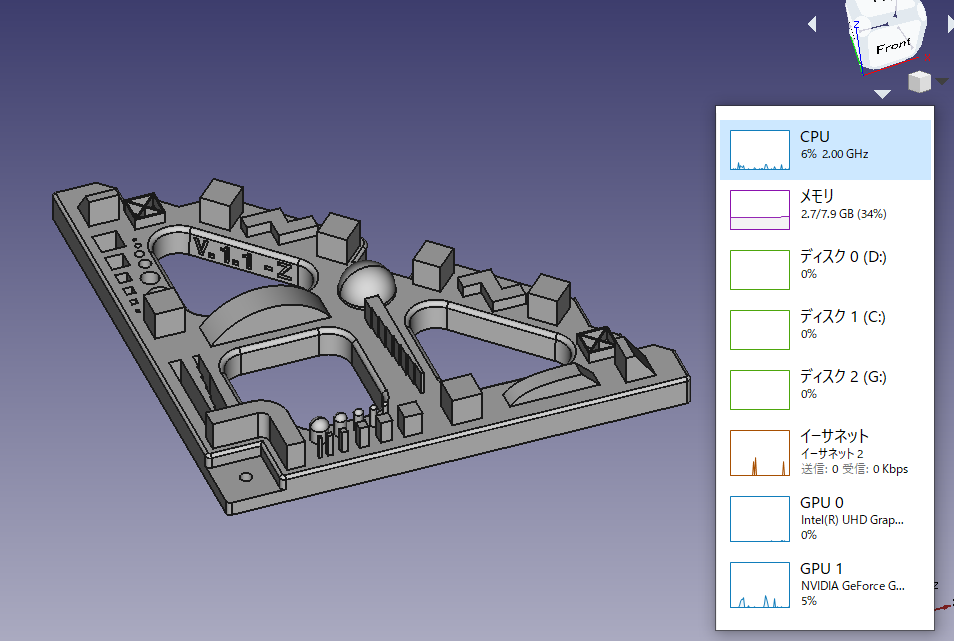Click the イーサネット traffic graph thumbnail
Screen dimensions: 954x641
point(759,452)
